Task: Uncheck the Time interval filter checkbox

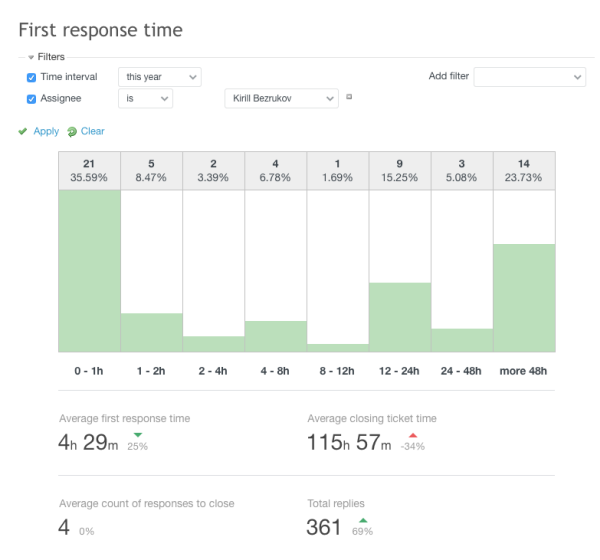Action: [31, 77]
